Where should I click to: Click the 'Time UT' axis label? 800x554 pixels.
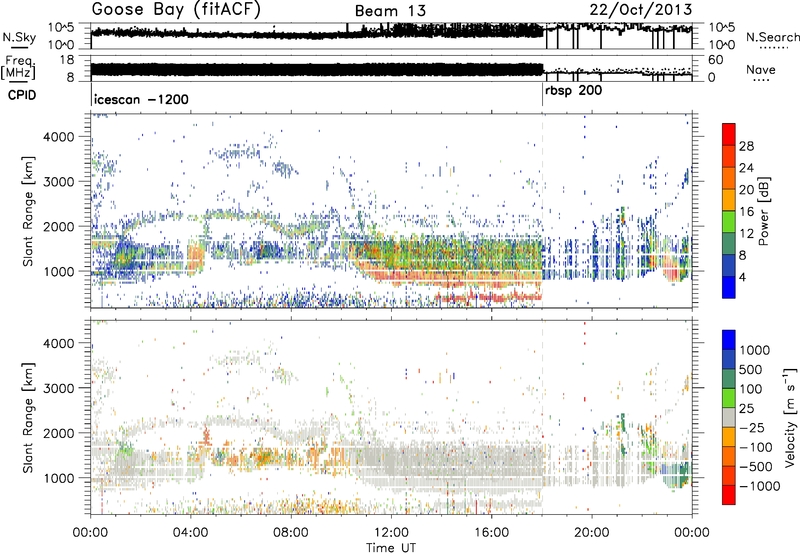[391, 548]
